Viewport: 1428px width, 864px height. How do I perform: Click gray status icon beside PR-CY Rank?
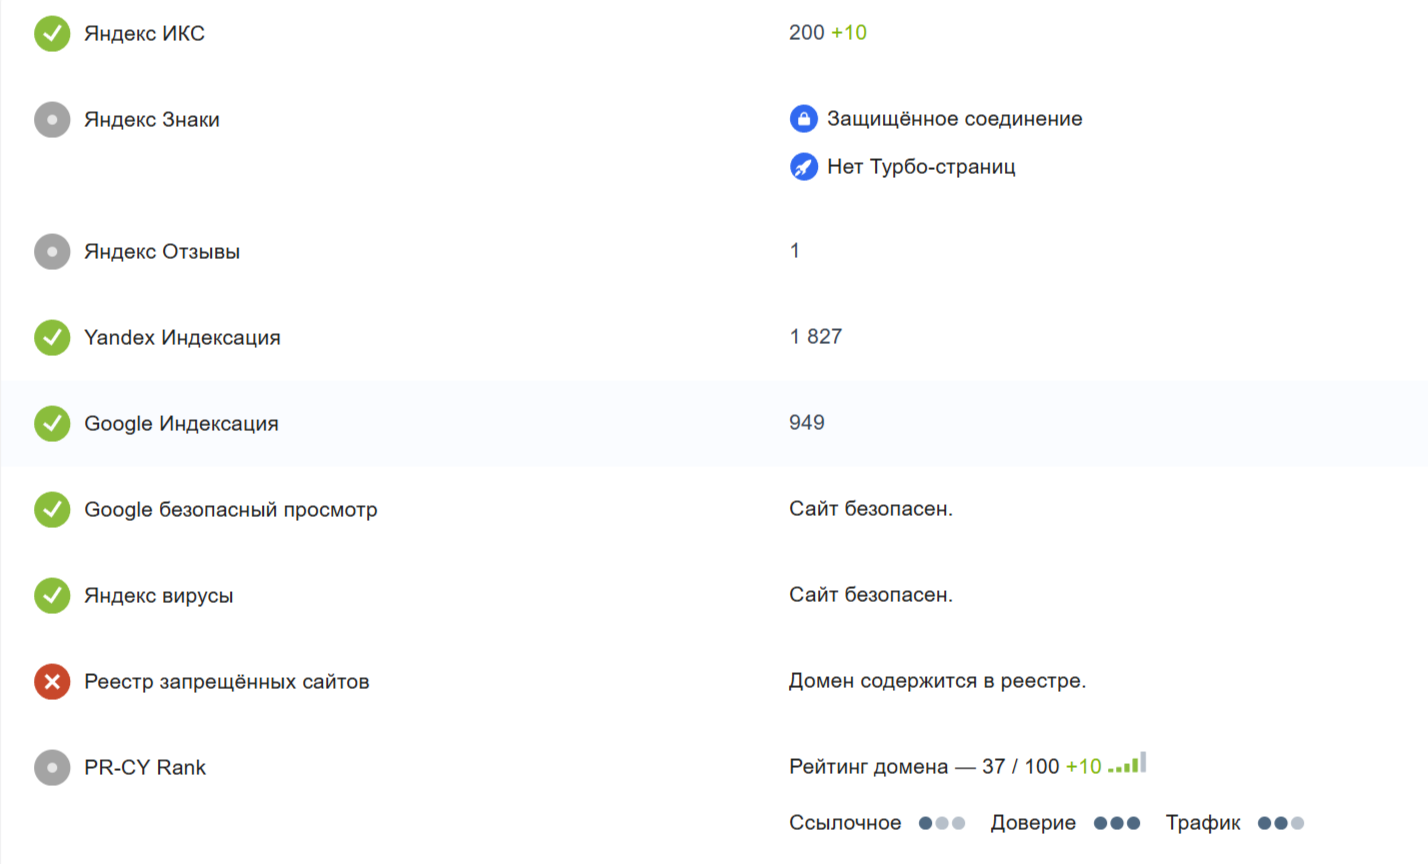click(52, 768)
